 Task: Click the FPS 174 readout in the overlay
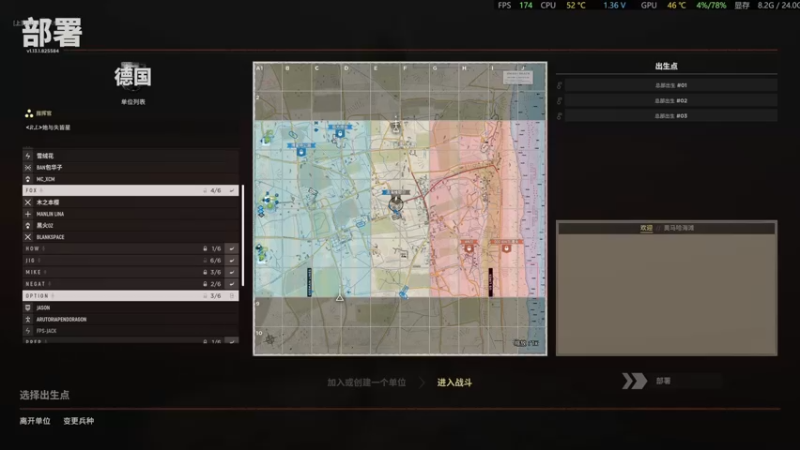pos(515,5)
